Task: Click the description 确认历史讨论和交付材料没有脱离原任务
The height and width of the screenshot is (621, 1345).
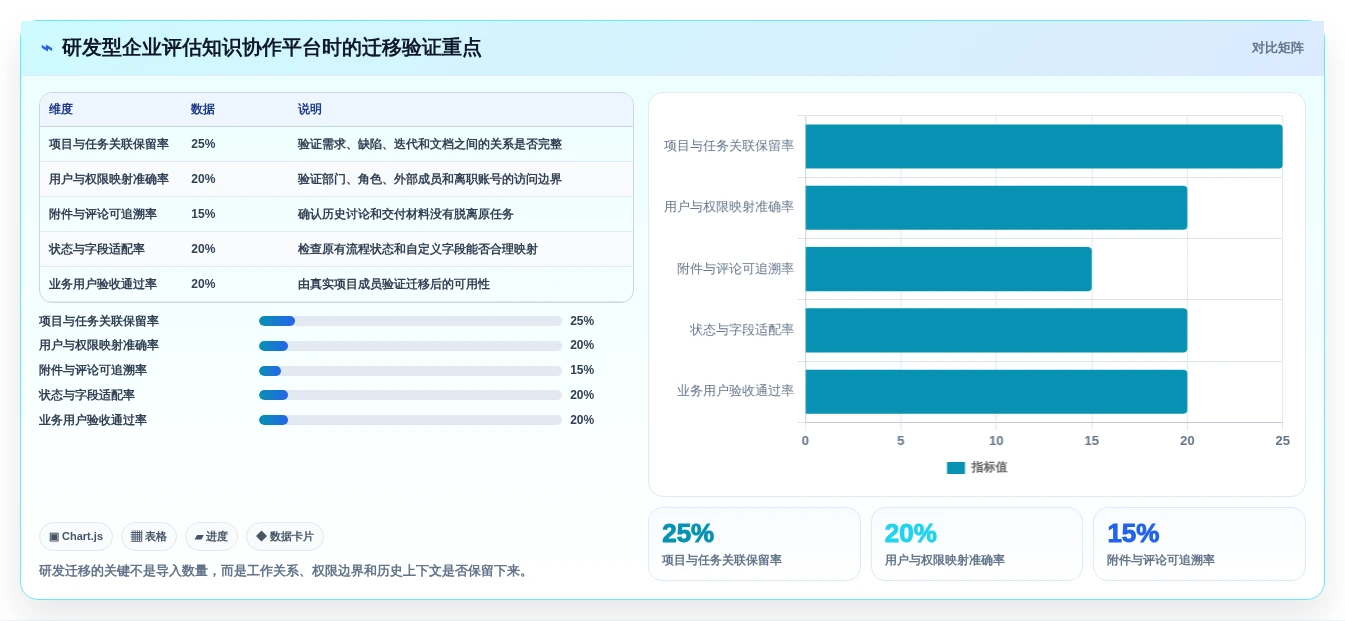Action: 406,214
